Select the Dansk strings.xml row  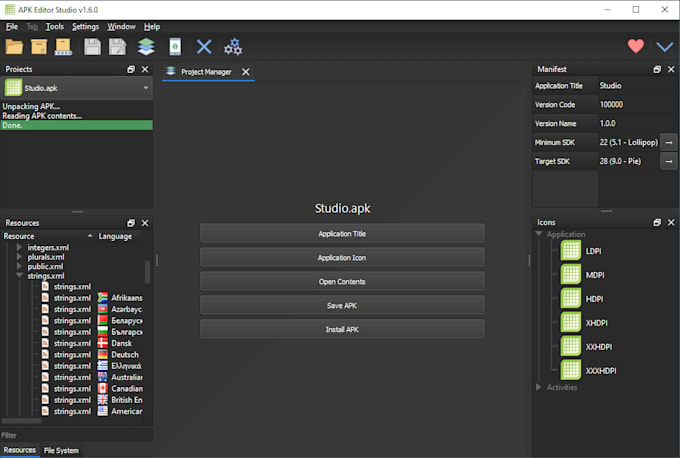[92, 343]
